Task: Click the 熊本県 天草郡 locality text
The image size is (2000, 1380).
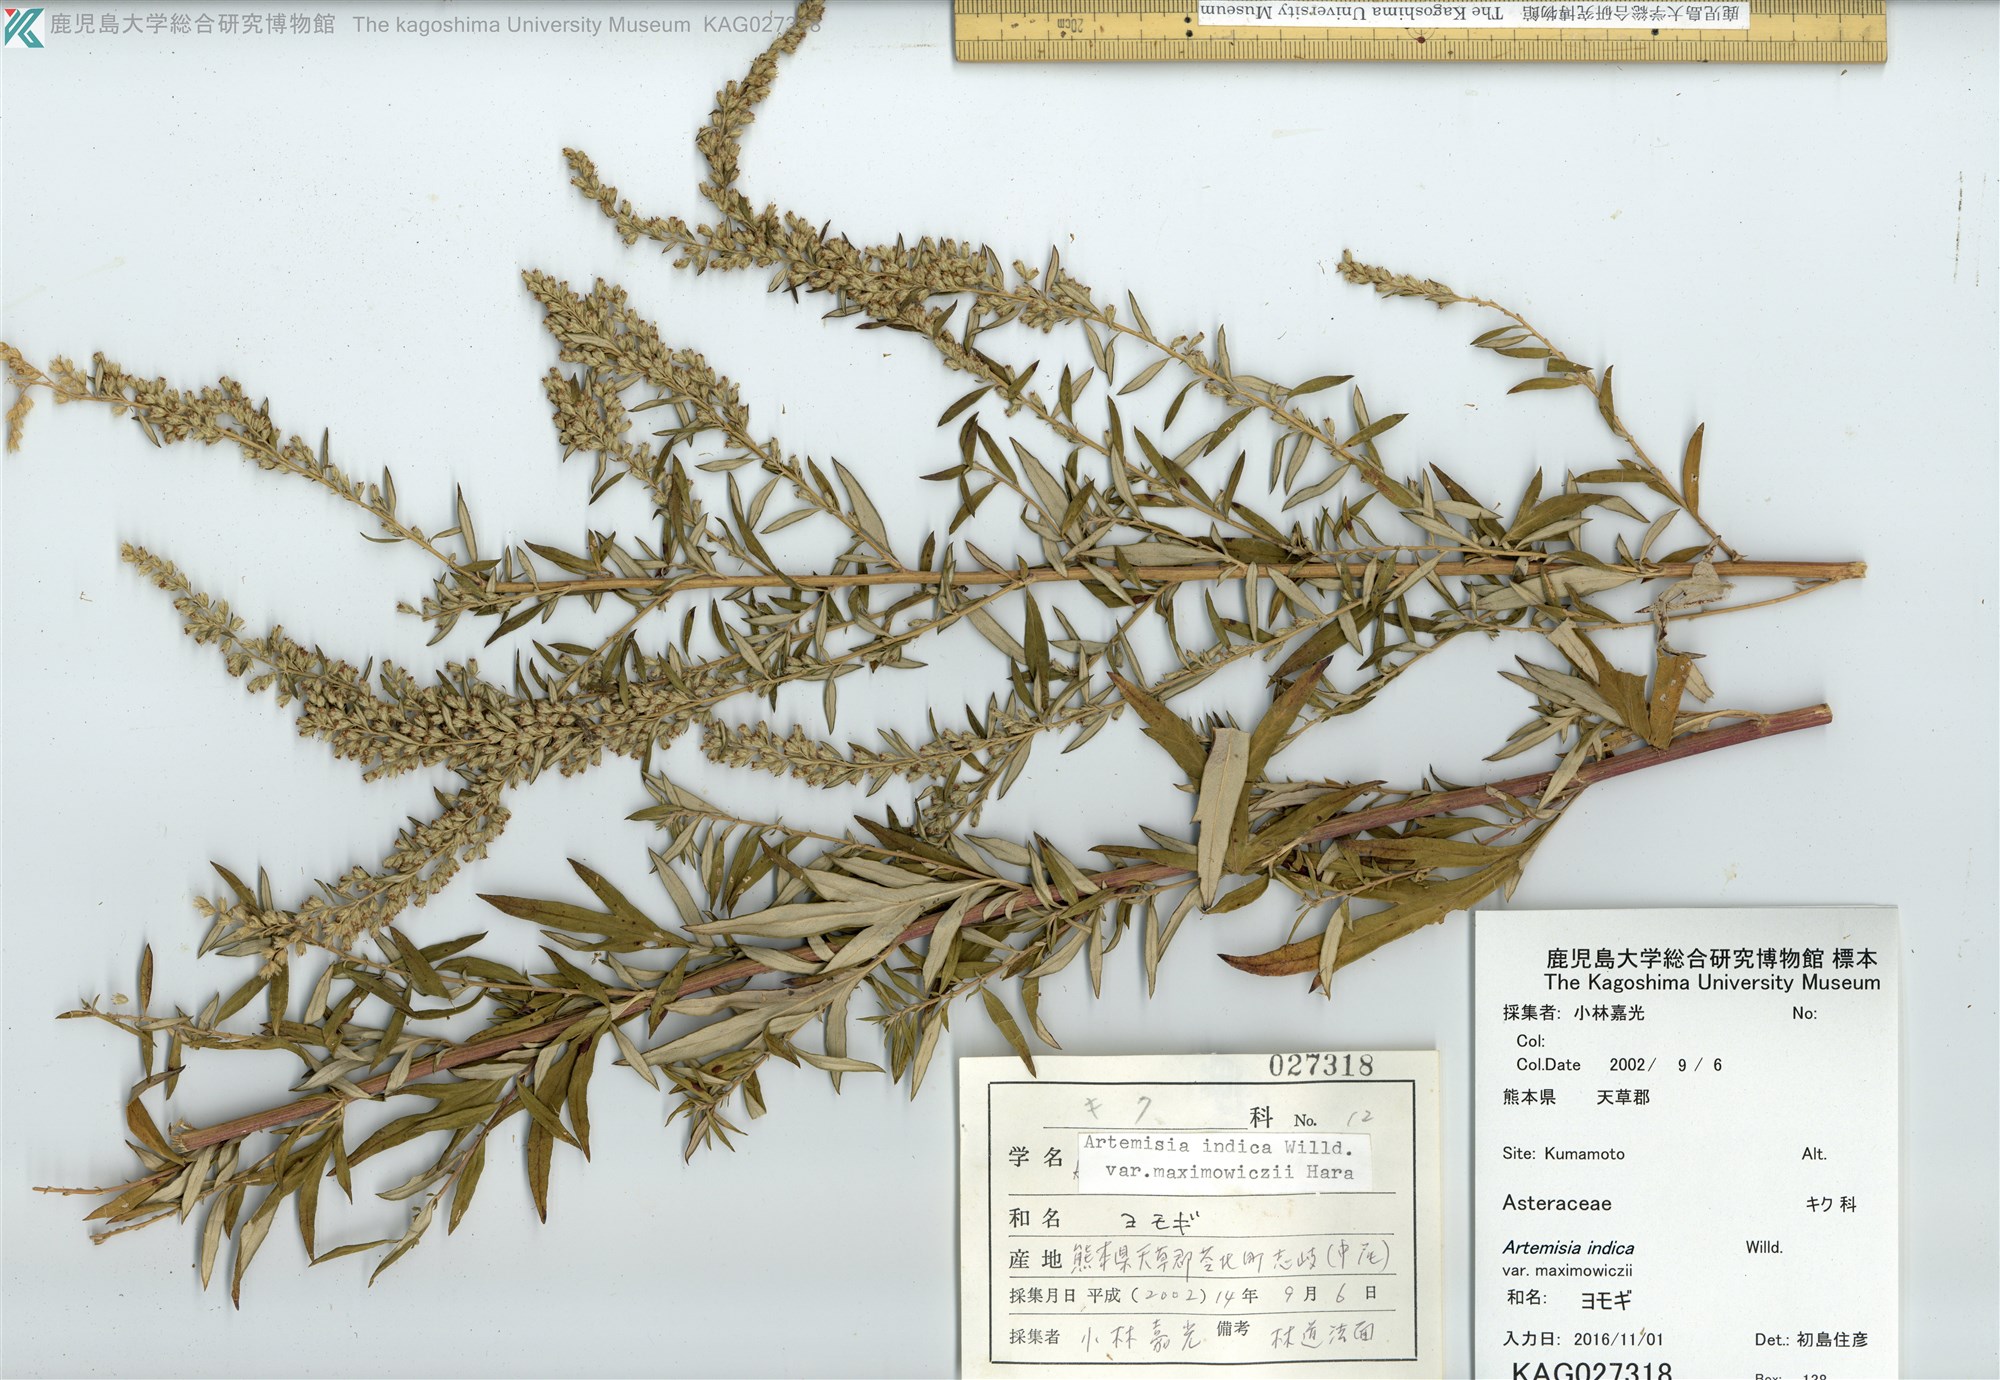Action: tap(1575, 1097)
